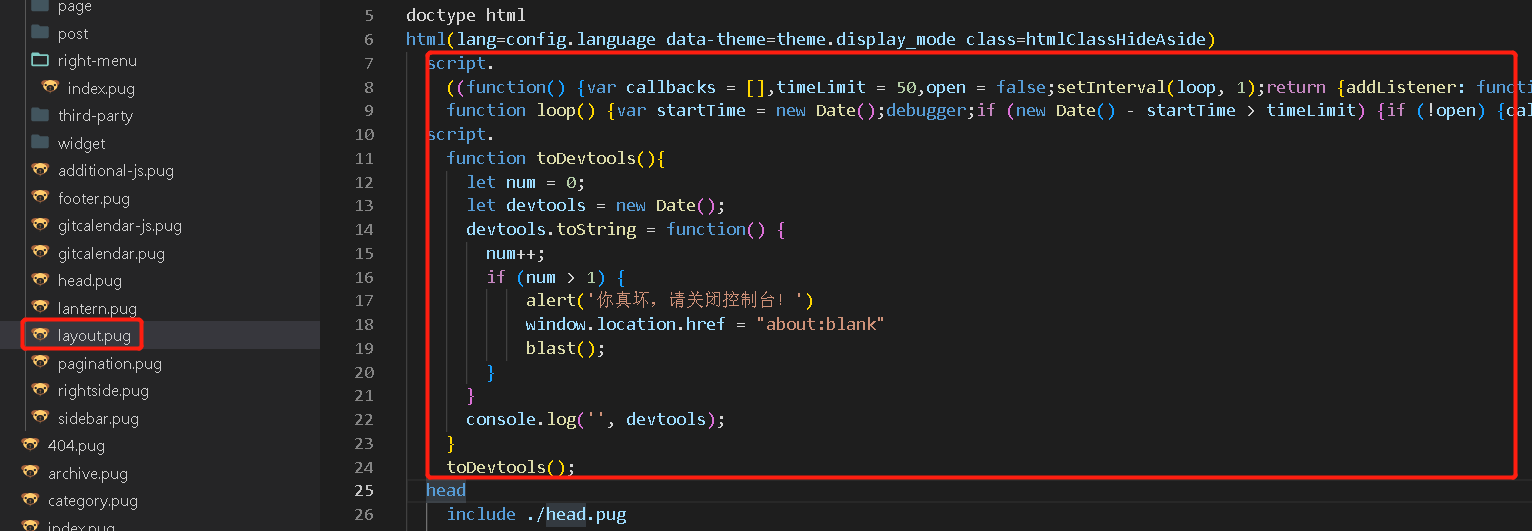Open rightside.pug from the explorer
Screen dimensions: 1532x531
[103, 391]
